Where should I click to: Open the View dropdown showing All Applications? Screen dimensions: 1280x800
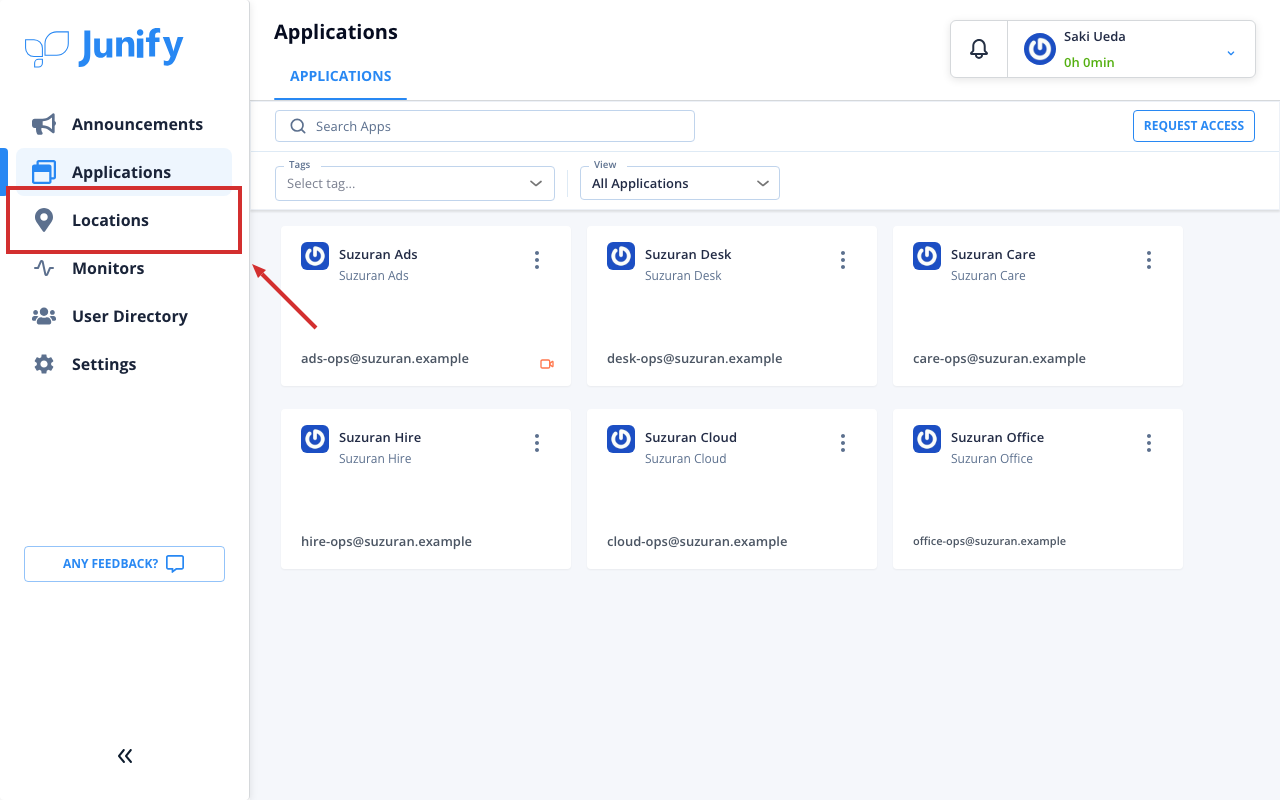point(680,183)
